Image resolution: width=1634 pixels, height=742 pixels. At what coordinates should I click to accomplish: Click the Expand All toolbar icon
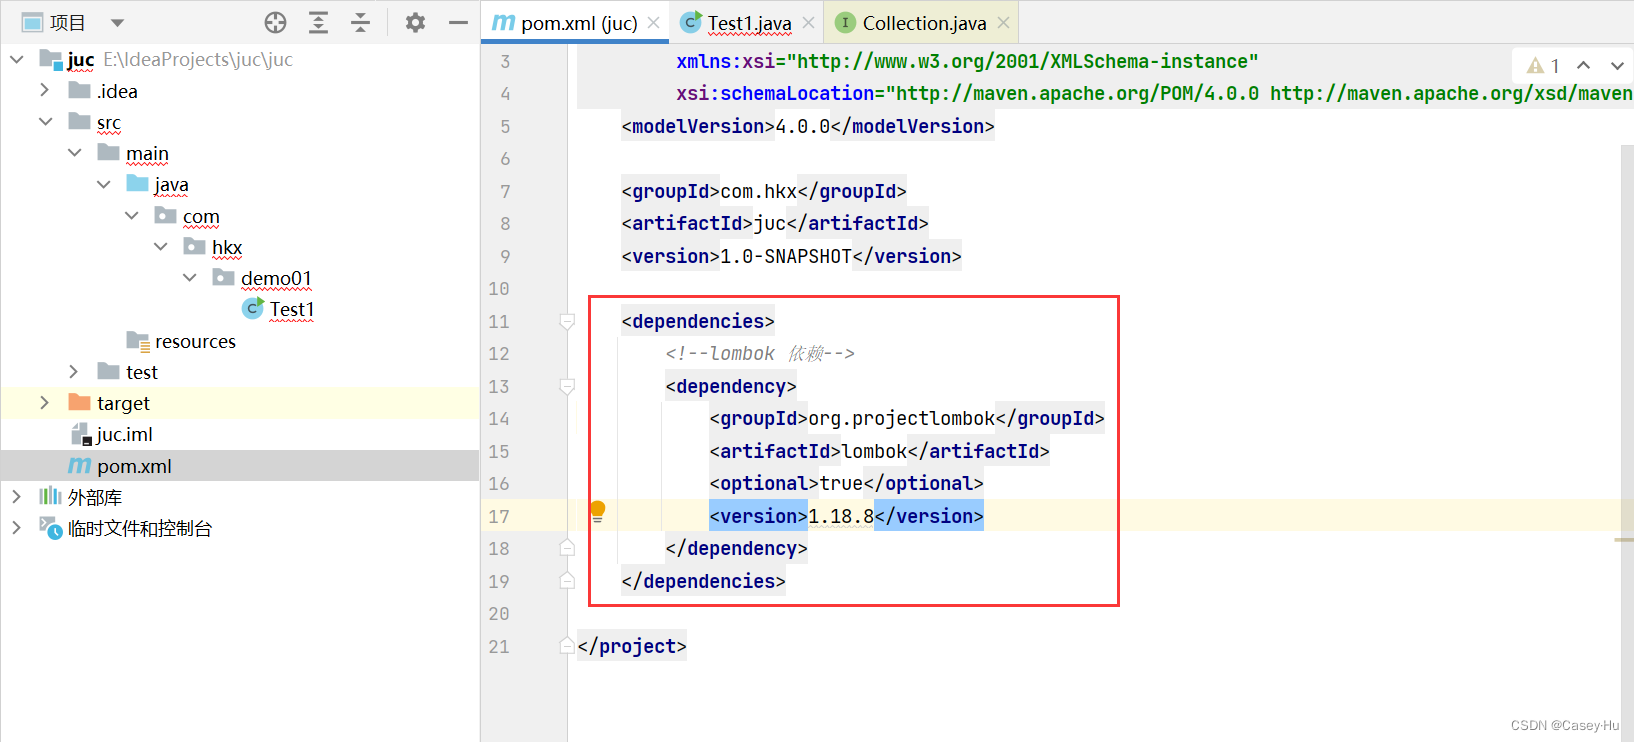318,23
